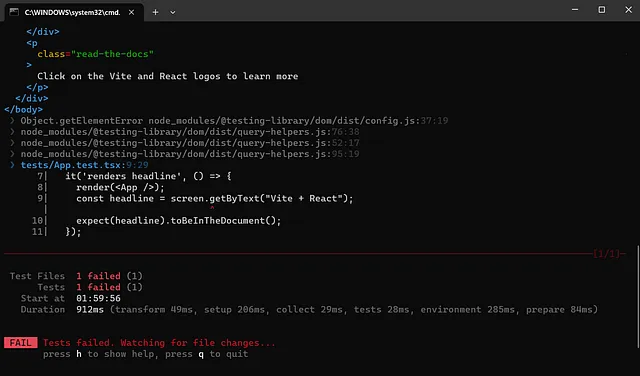The height and width of the screenshot is (376, 640).
Task: Click the vertical scrollbar thumb
Action: pos(638,297)
